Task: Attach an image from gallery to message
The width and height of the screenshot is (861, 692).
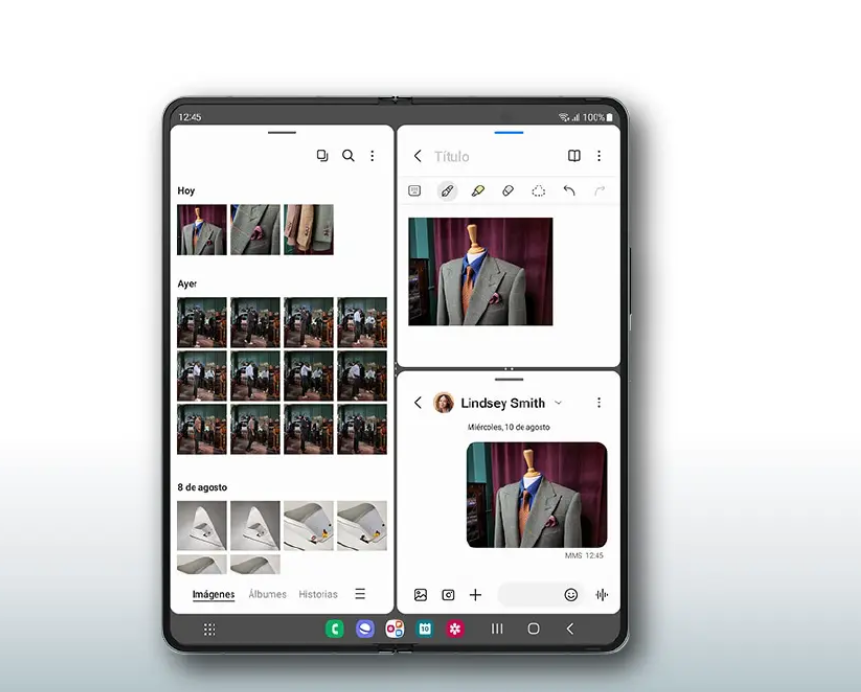Action: coord(421,595)
